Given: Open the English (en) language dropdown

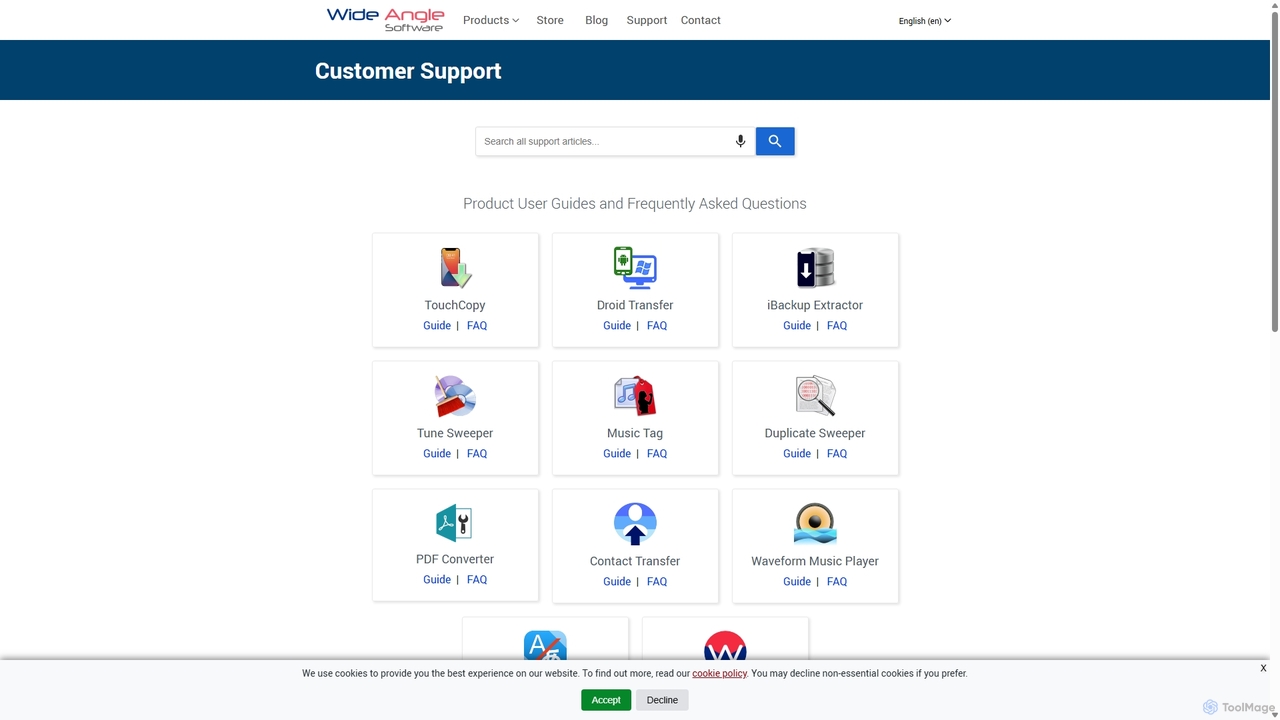Looking at the screenshot, I should pyautogui.click(x=925, y=21).
